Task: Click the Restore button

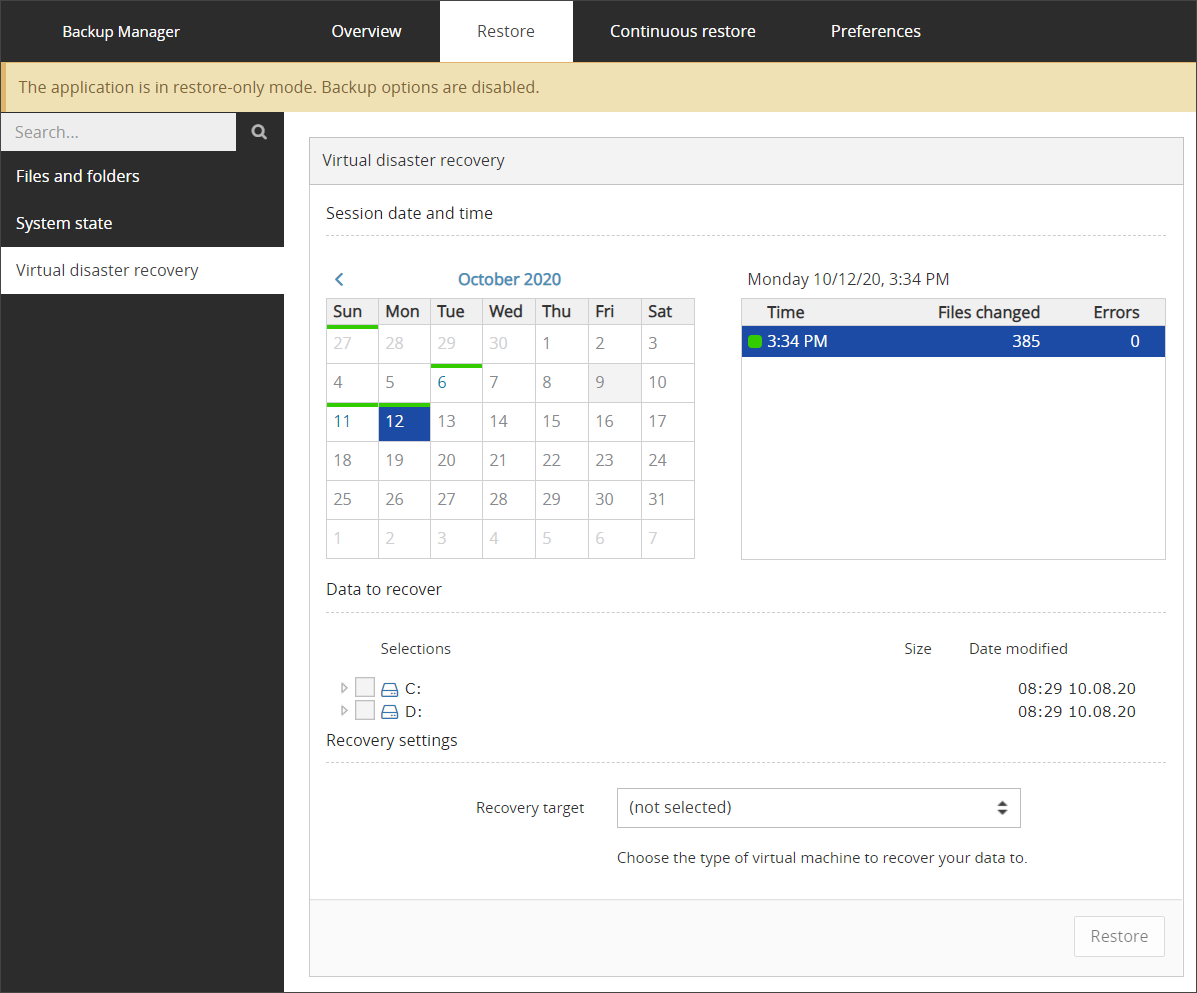Action: 1118,936
